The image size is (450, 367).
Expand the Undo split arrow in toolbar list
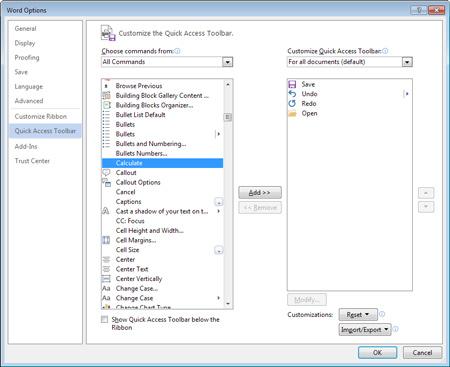click(406, 94)
